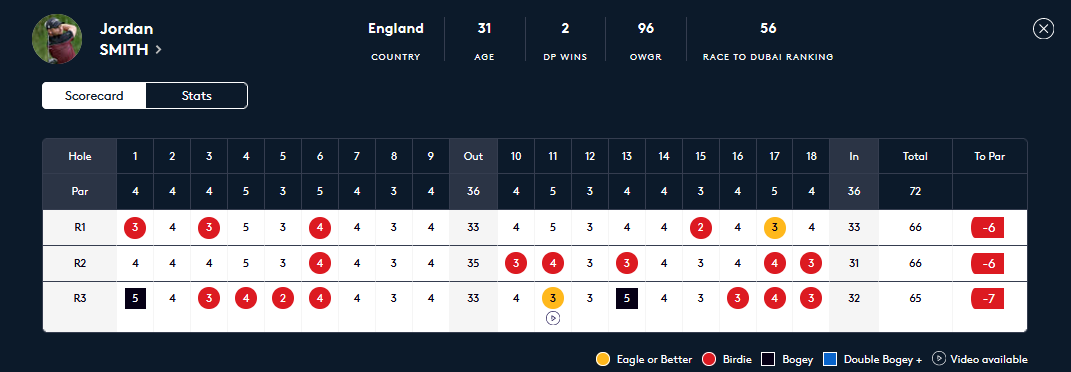
Task: Click the R3 hole 11 eagle circle
Action: tap(553, 298)
